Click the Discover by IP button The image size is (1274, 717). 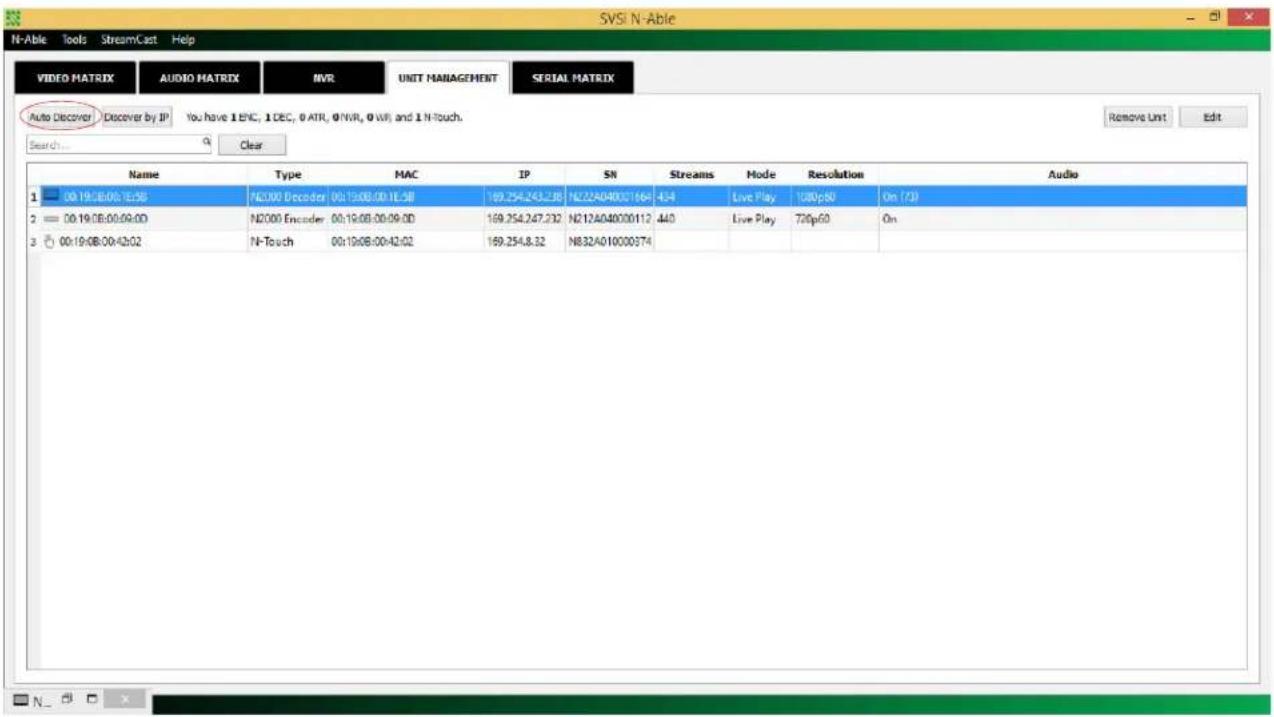tap(137, 117)
